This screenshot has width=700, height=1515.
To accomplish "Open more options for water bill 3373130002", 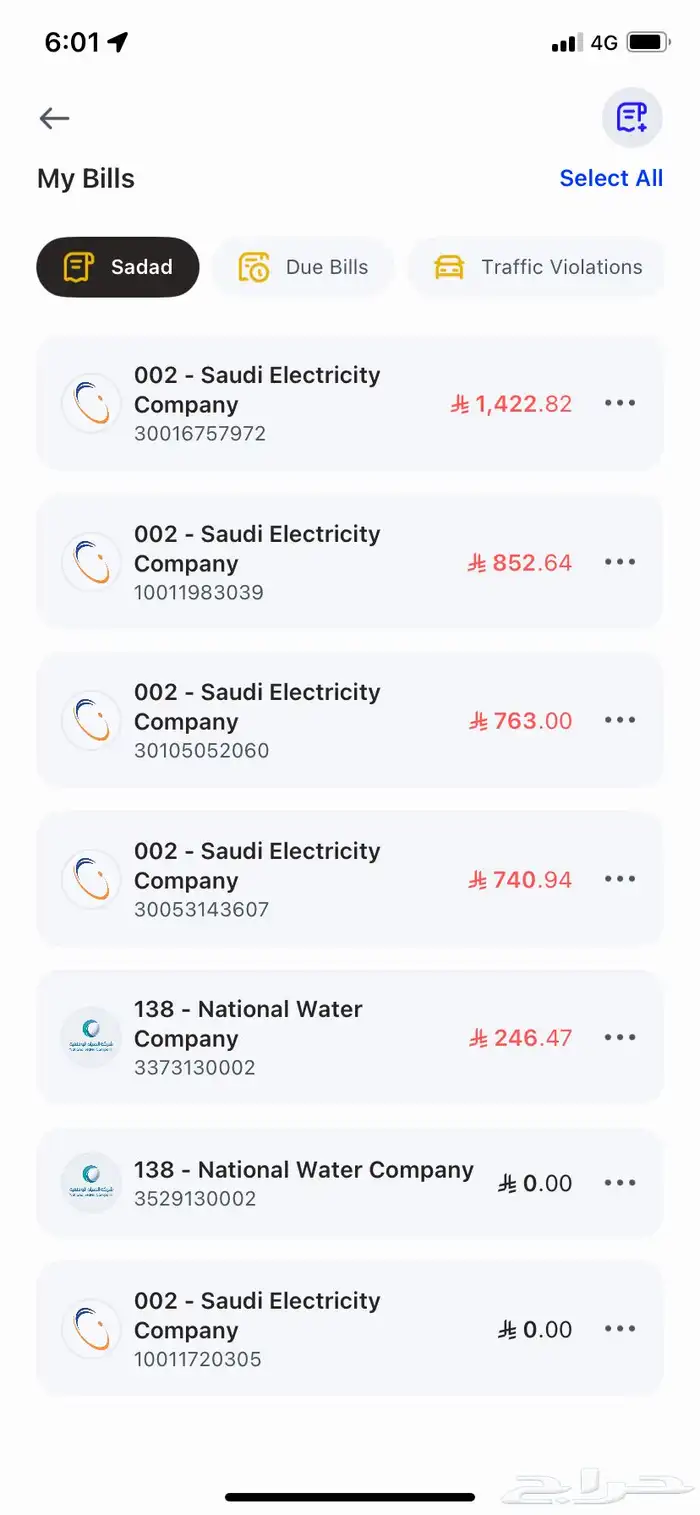I will (620, 1037).
